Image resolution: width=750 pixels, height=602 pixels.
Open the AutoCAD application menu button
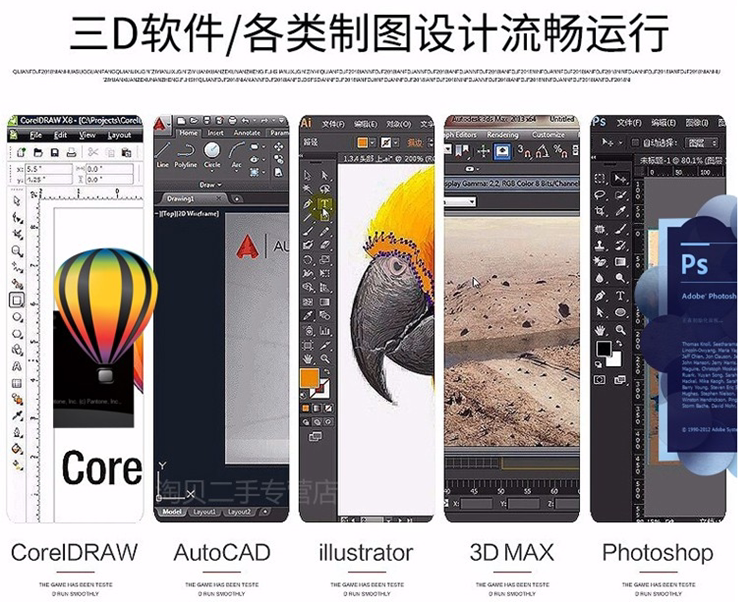(161, 126)
